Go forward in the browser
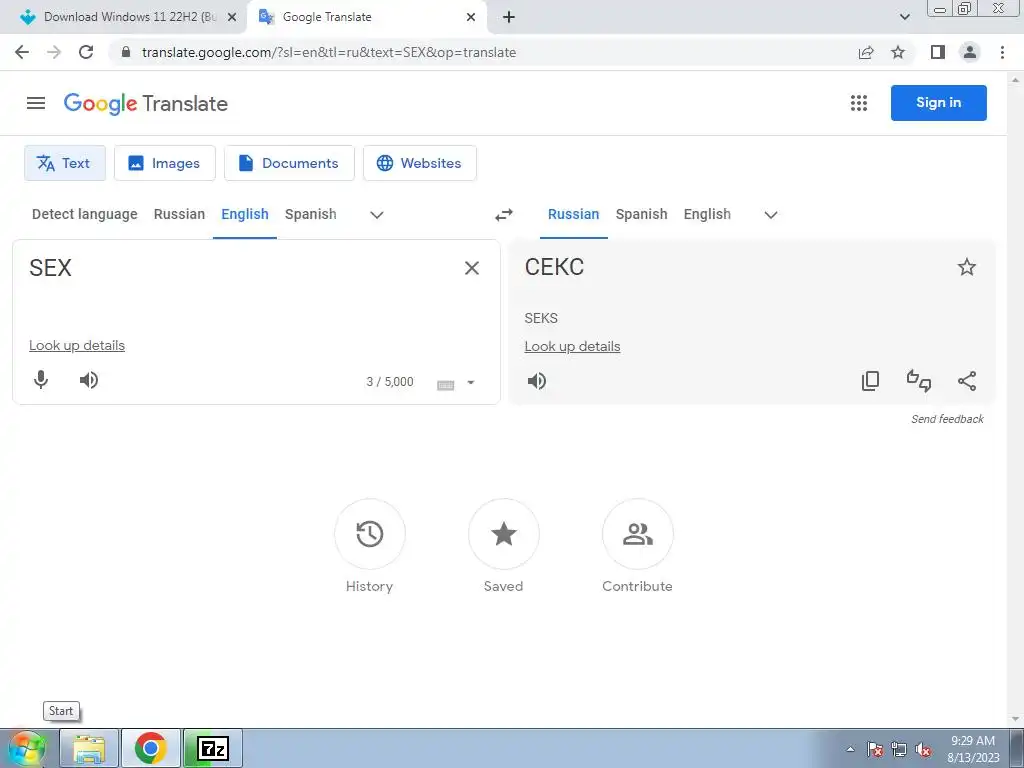The image size is (1024, 768). click(x=54, y=52)
